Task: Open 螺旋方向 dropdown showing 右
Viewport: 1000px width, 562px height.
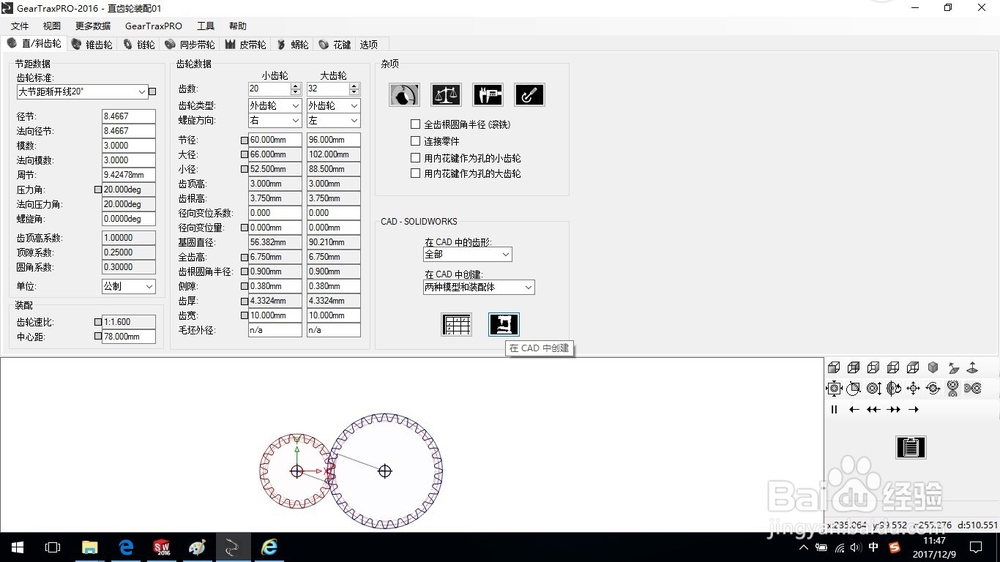Action: [275, 120]
